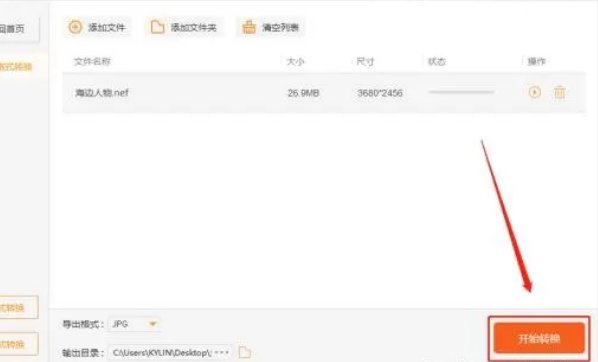Click the 导出格式 label
598x362 pixels.
point(83,325)
